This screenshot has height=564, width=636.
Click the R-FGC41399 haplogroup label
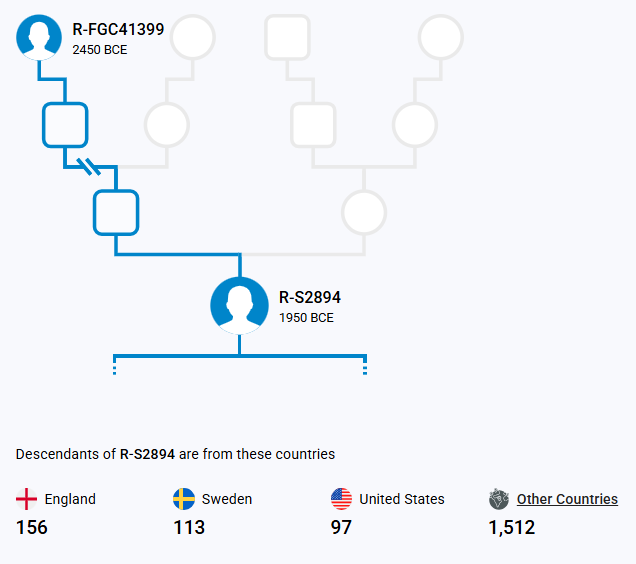pyautogui.click(x=118, y=29)
